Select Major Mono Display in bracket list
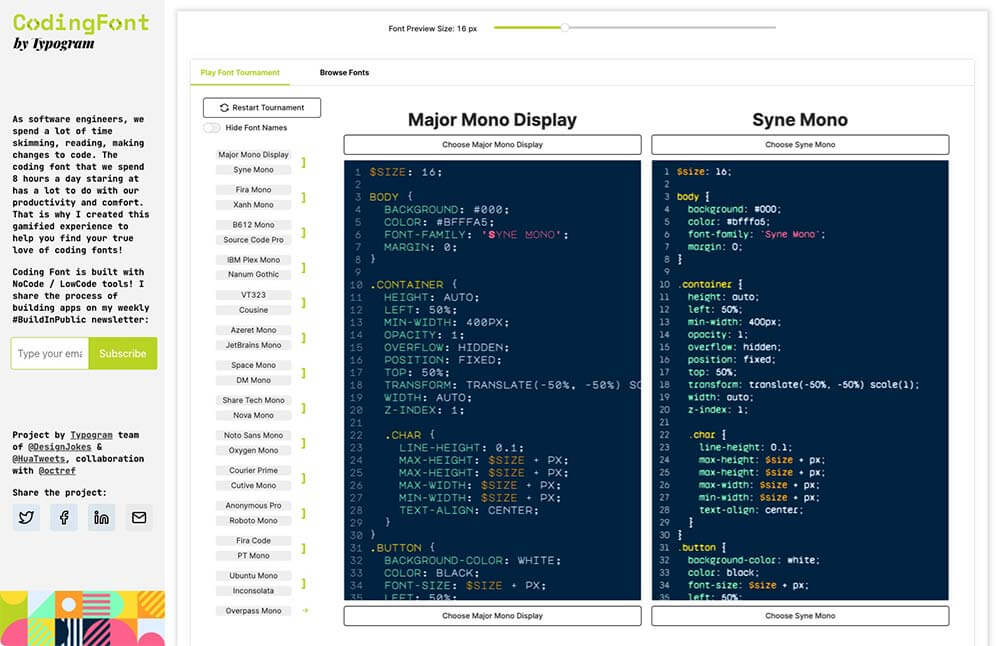1000x646 pixels. click(x=253, y=155)
